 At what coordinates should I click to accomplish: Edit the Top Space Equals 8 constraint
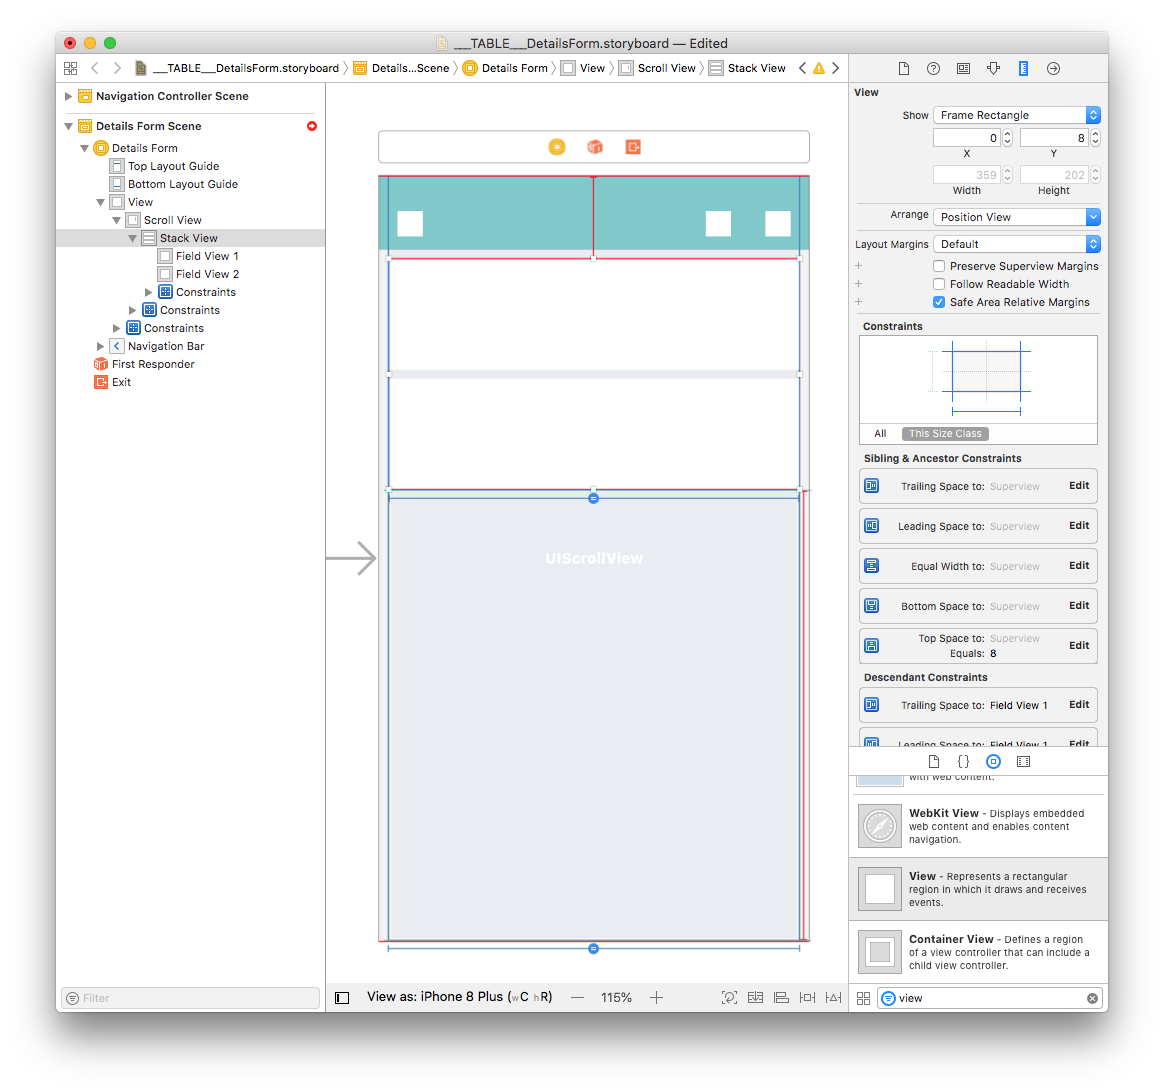coord(1079,646)
